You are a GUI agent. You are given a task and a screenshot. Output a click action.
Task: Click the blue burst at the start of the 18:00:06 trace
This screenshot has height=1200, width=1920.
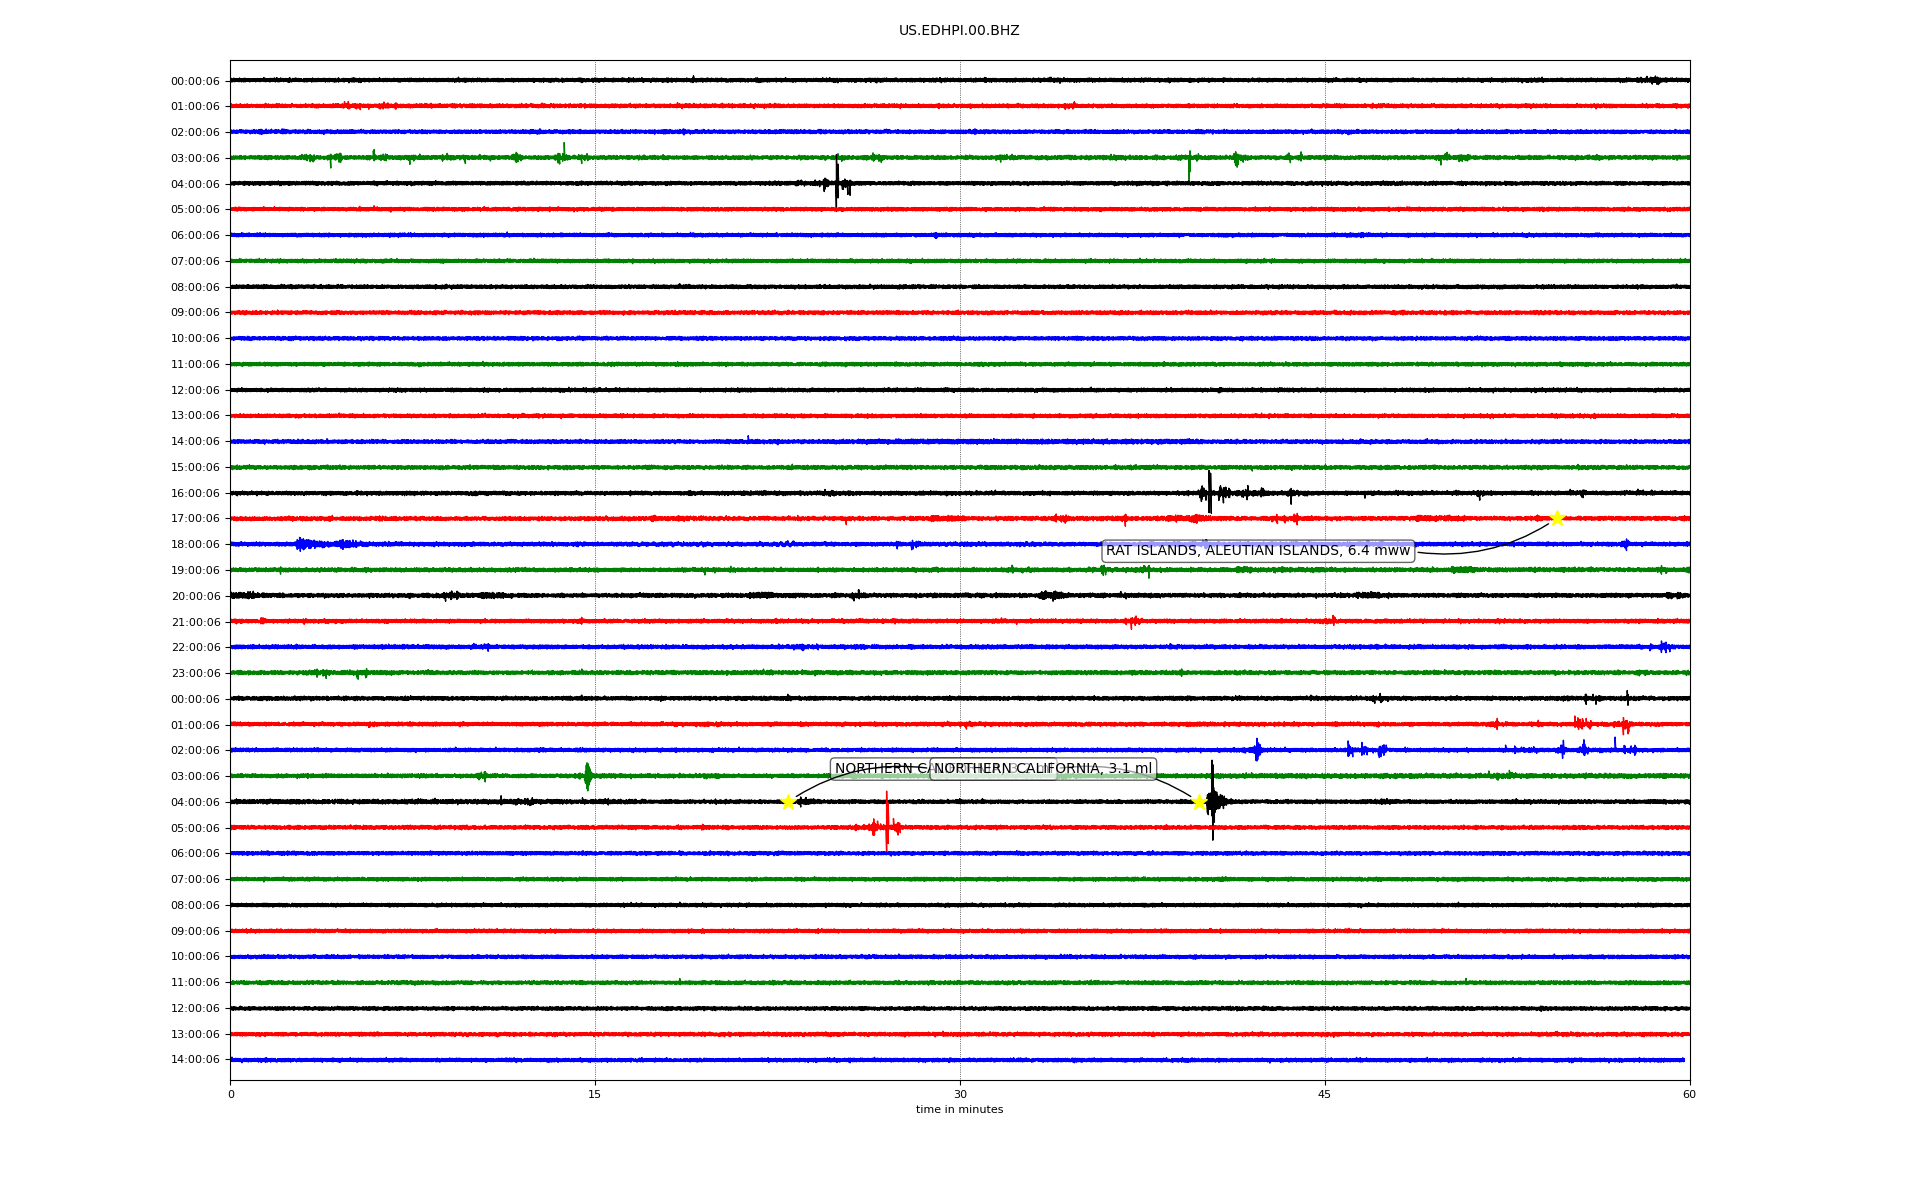pos(304,544)
